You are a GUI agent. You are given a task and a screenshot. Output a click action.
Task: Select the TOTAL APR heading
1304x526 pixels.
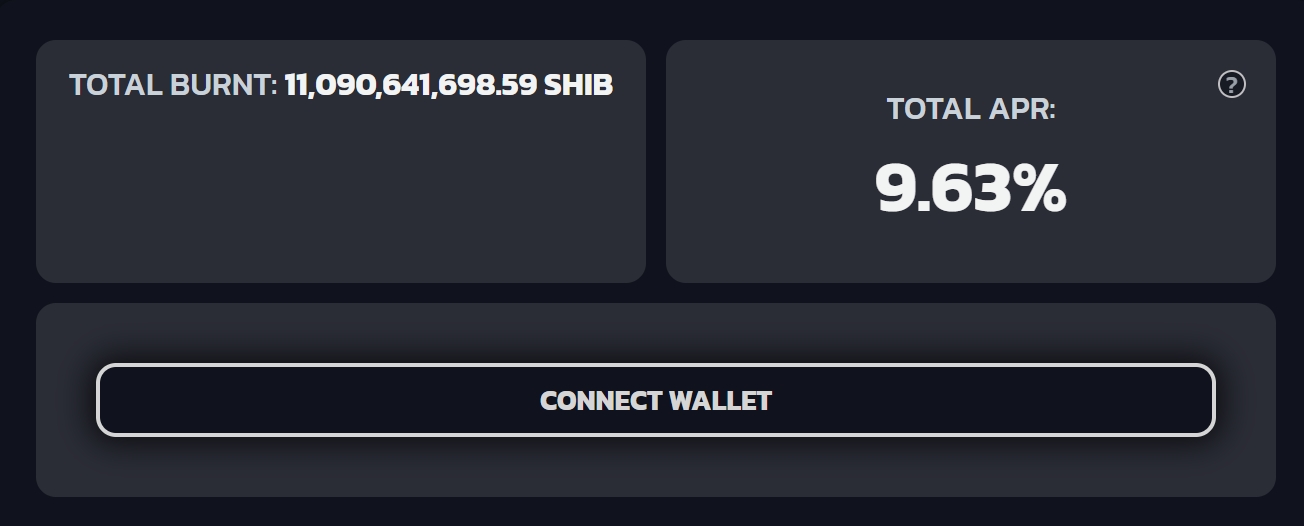click(x=971, y=109)
